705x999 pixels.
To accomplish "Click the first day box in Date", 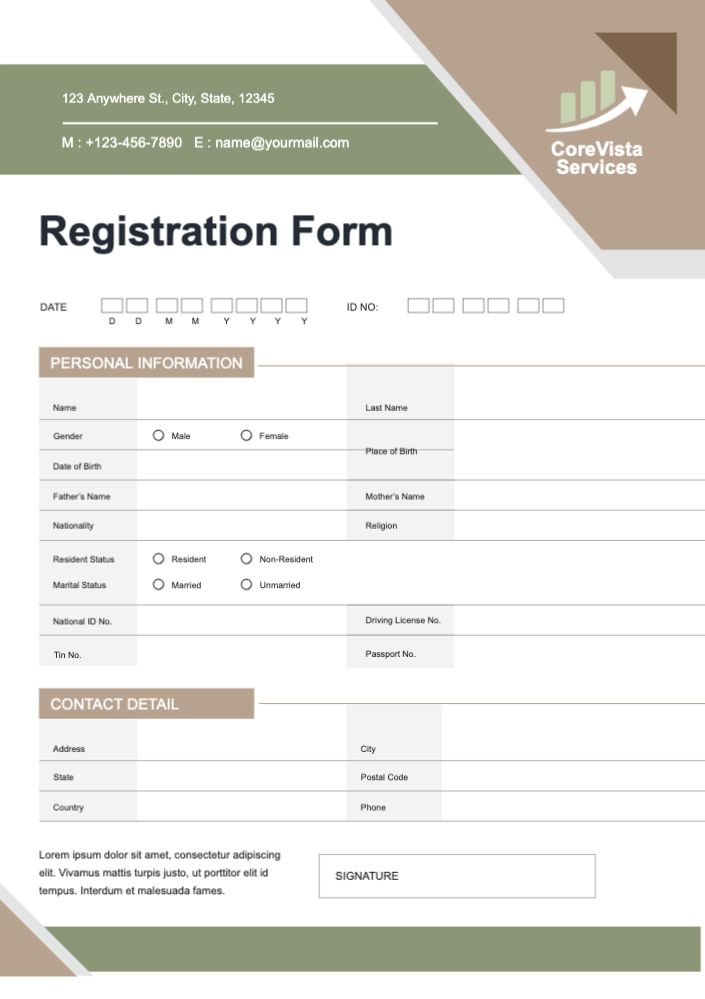I will click(x=112, y=306).
